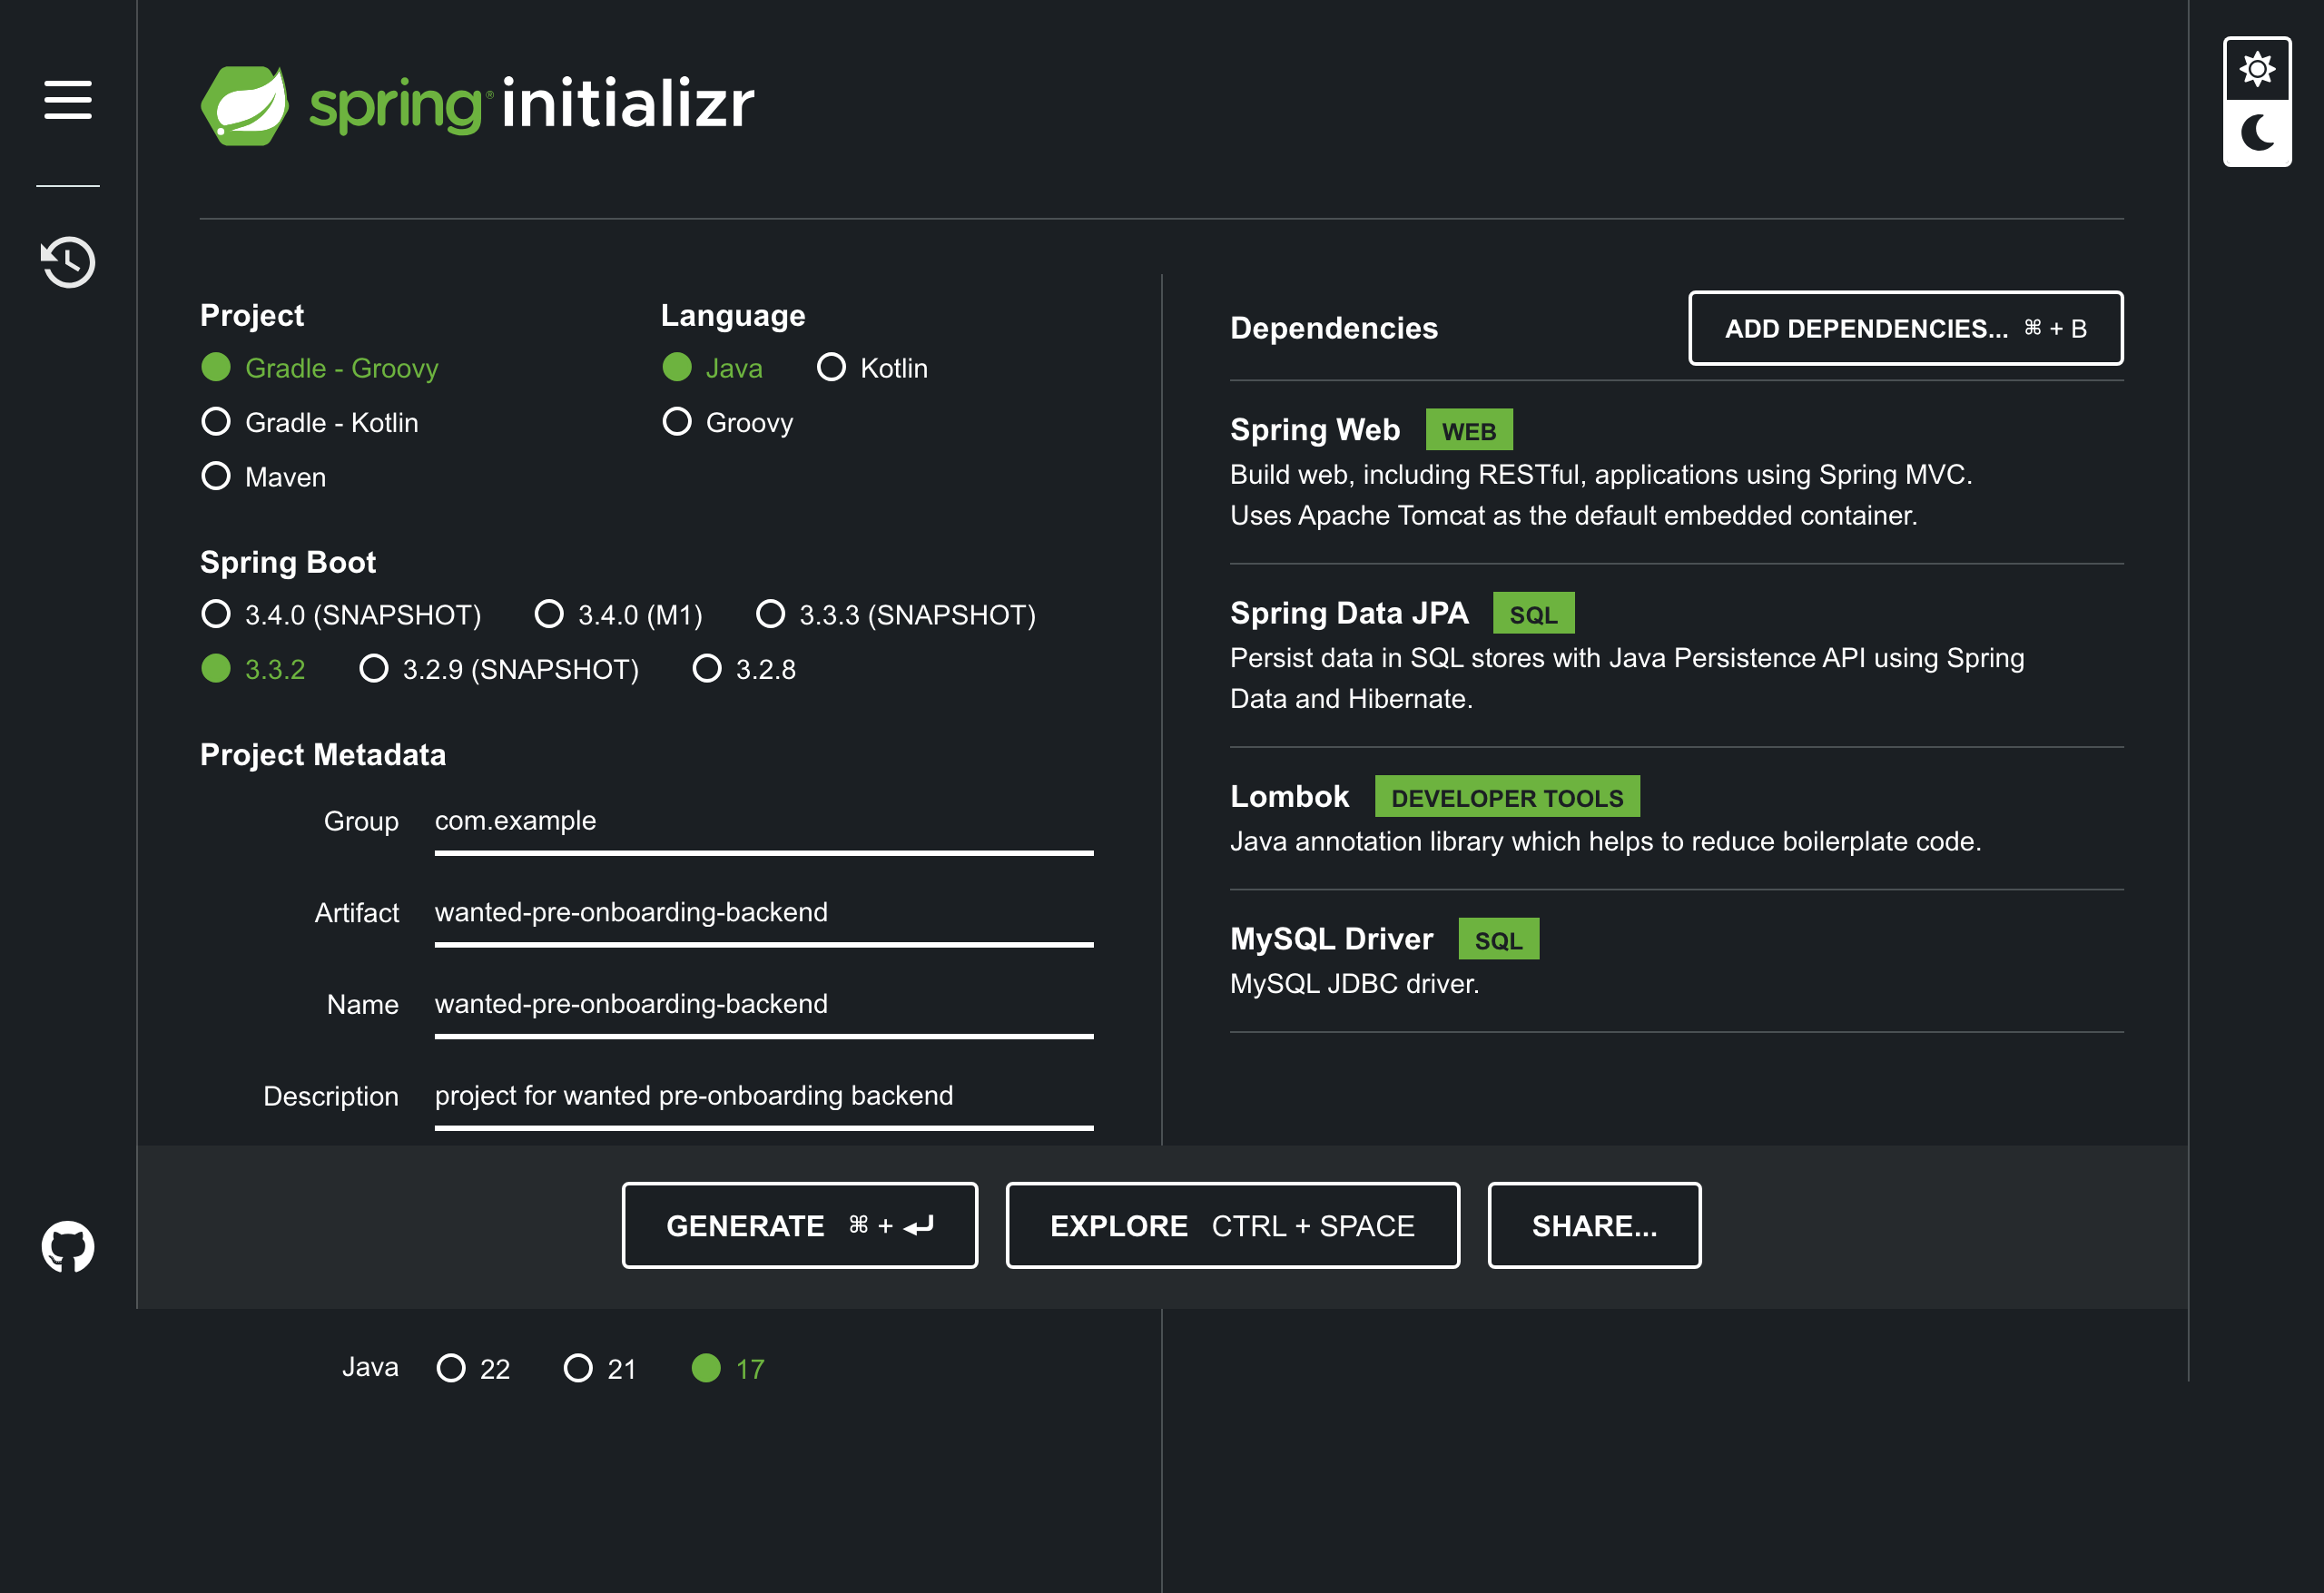Pick Java version 21
The image size is (2324, 1593).
pyautogui.click(x=600, y=1368)
